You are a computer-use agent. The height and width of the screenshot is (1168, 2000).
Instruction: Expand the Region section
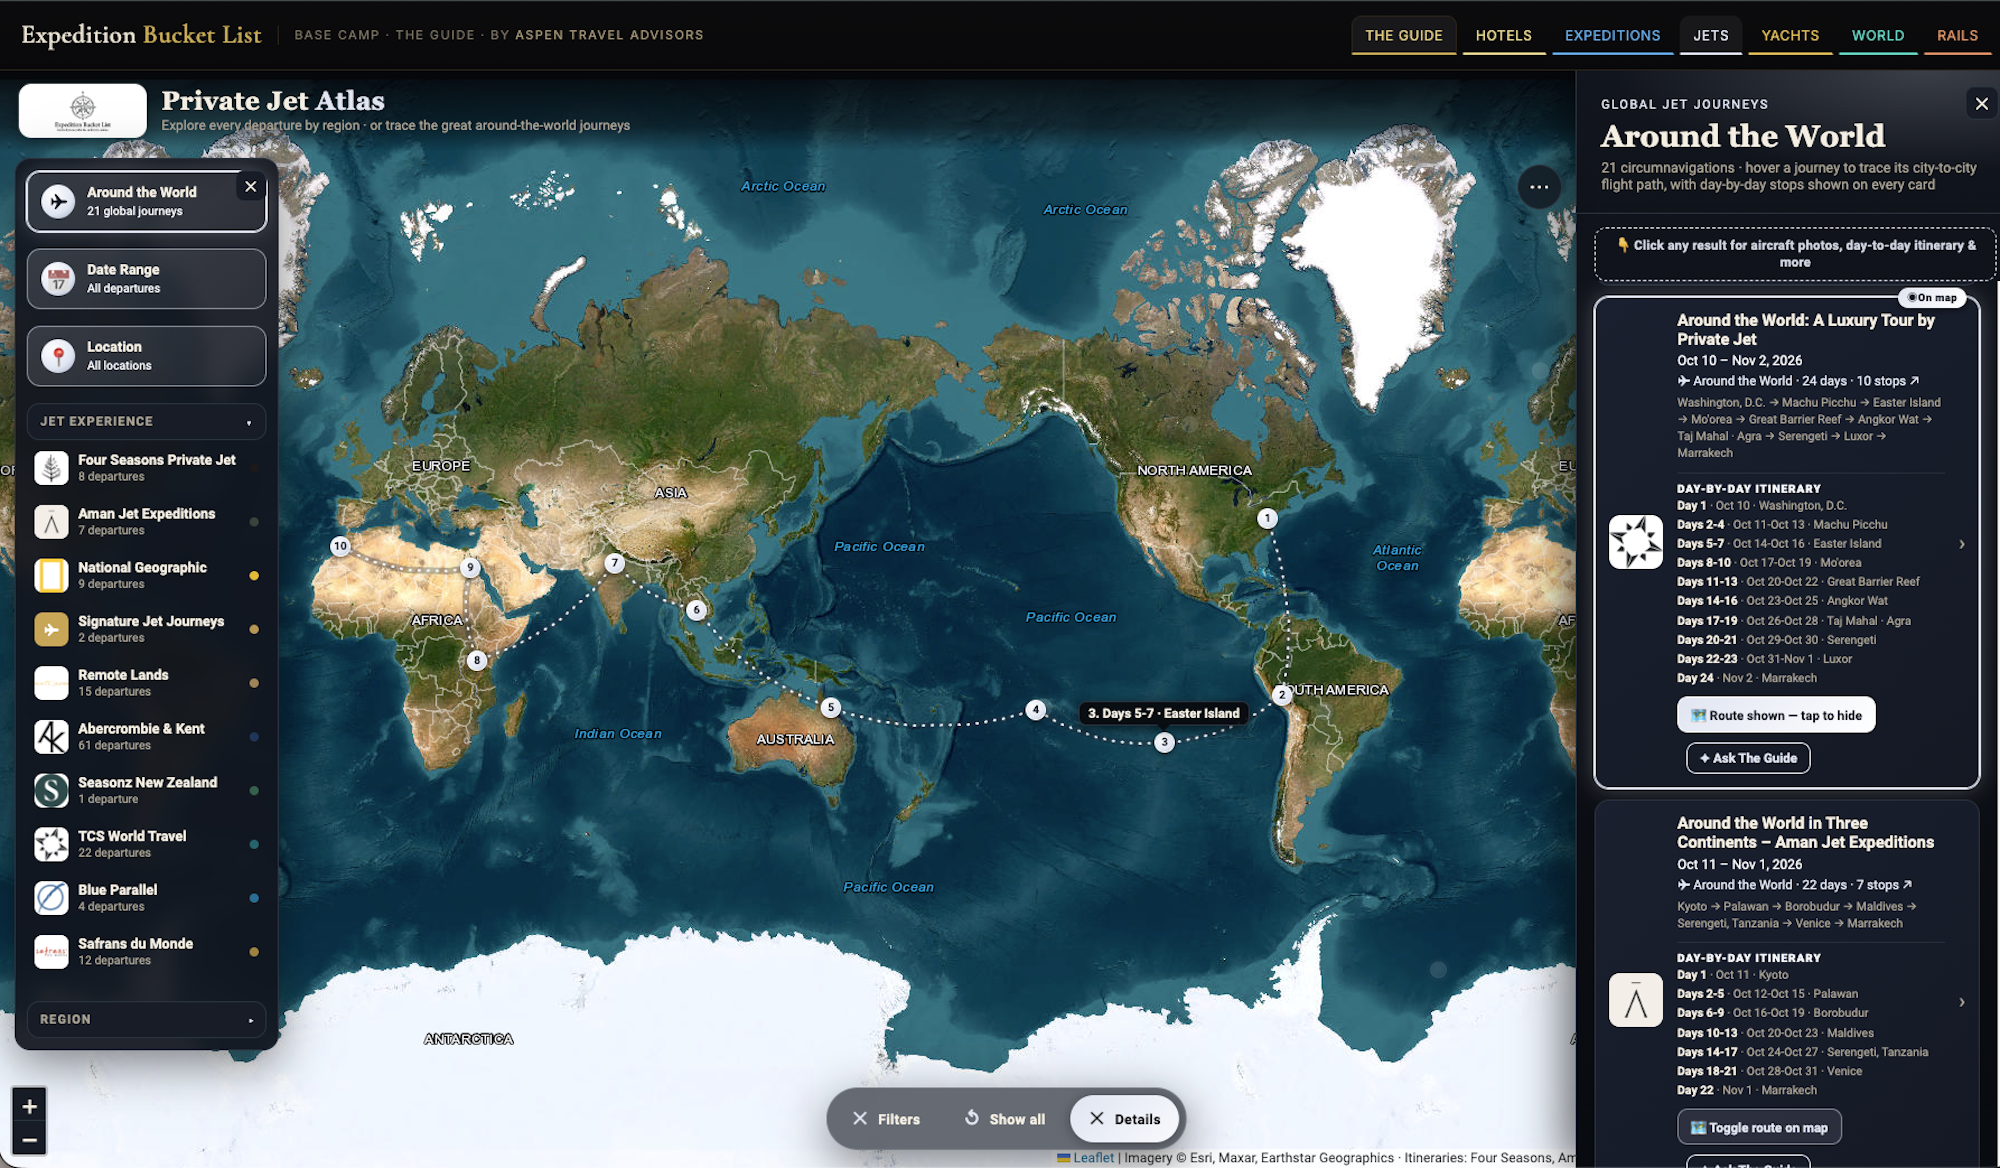(x=146, y=1019)
